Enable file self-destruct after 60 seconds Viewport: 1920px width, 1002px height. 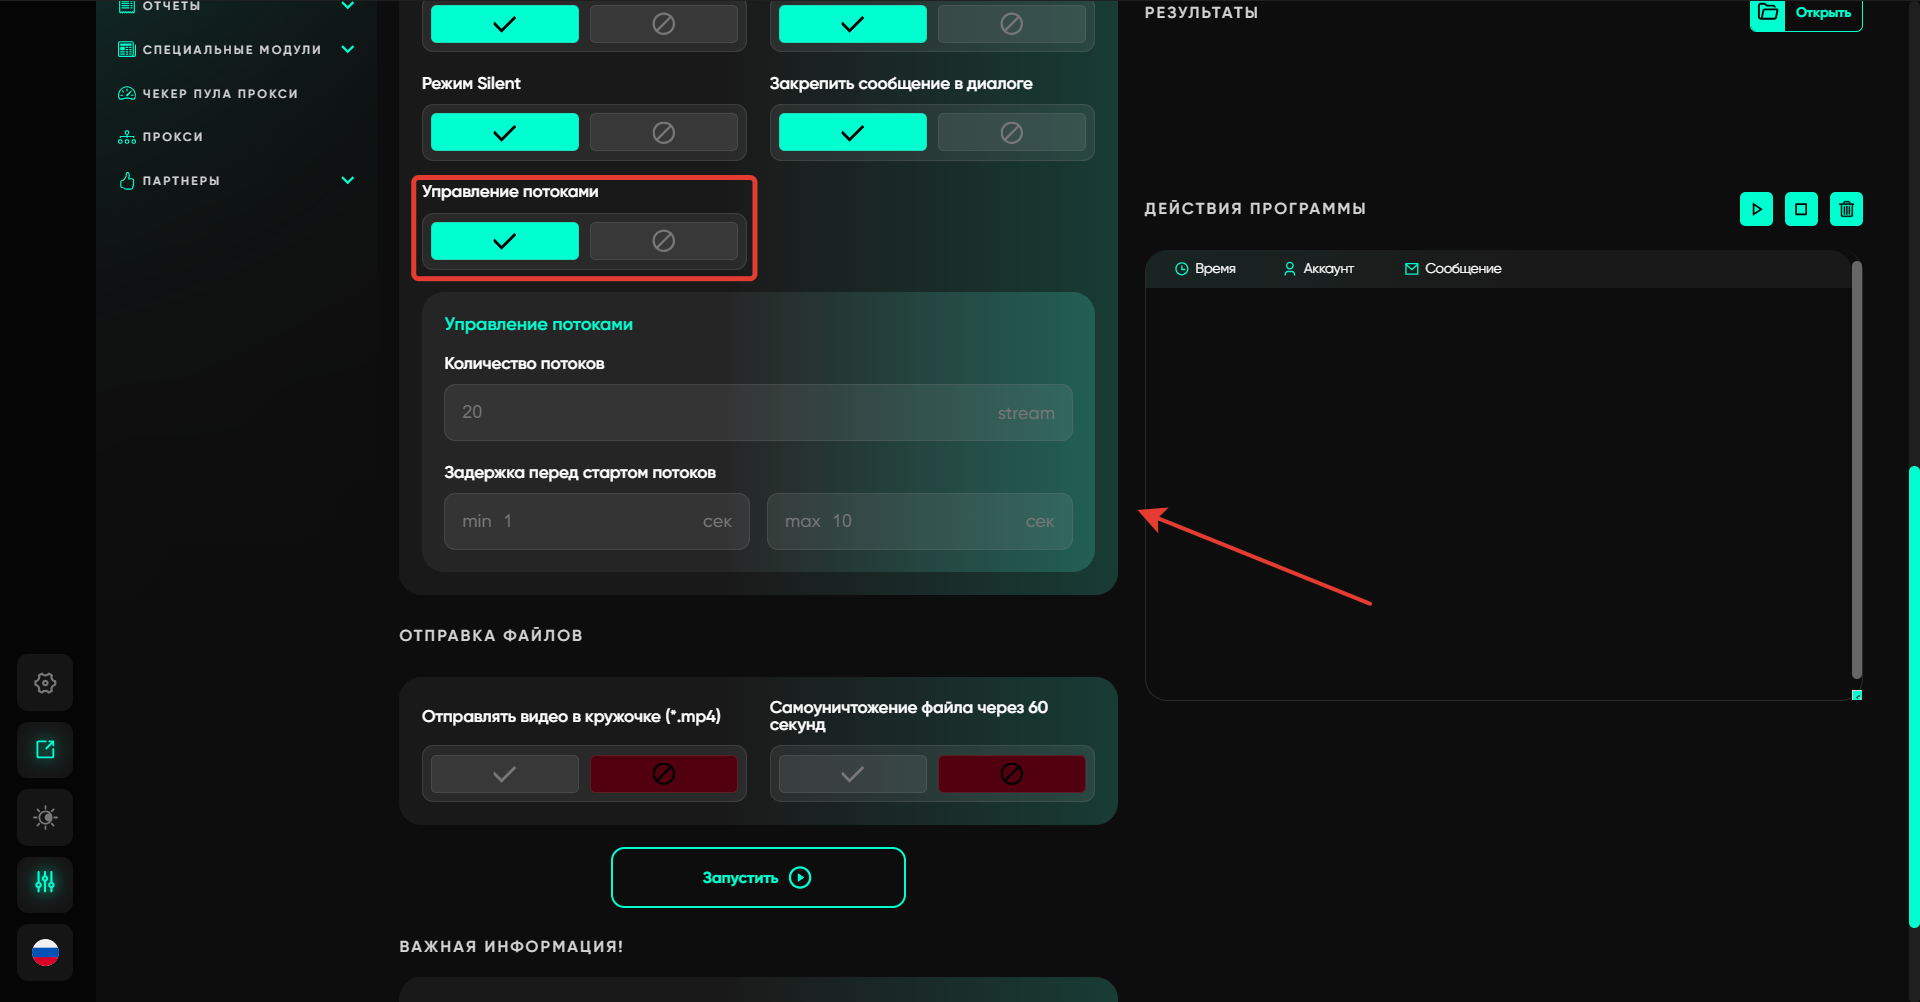tap(852, 774)
